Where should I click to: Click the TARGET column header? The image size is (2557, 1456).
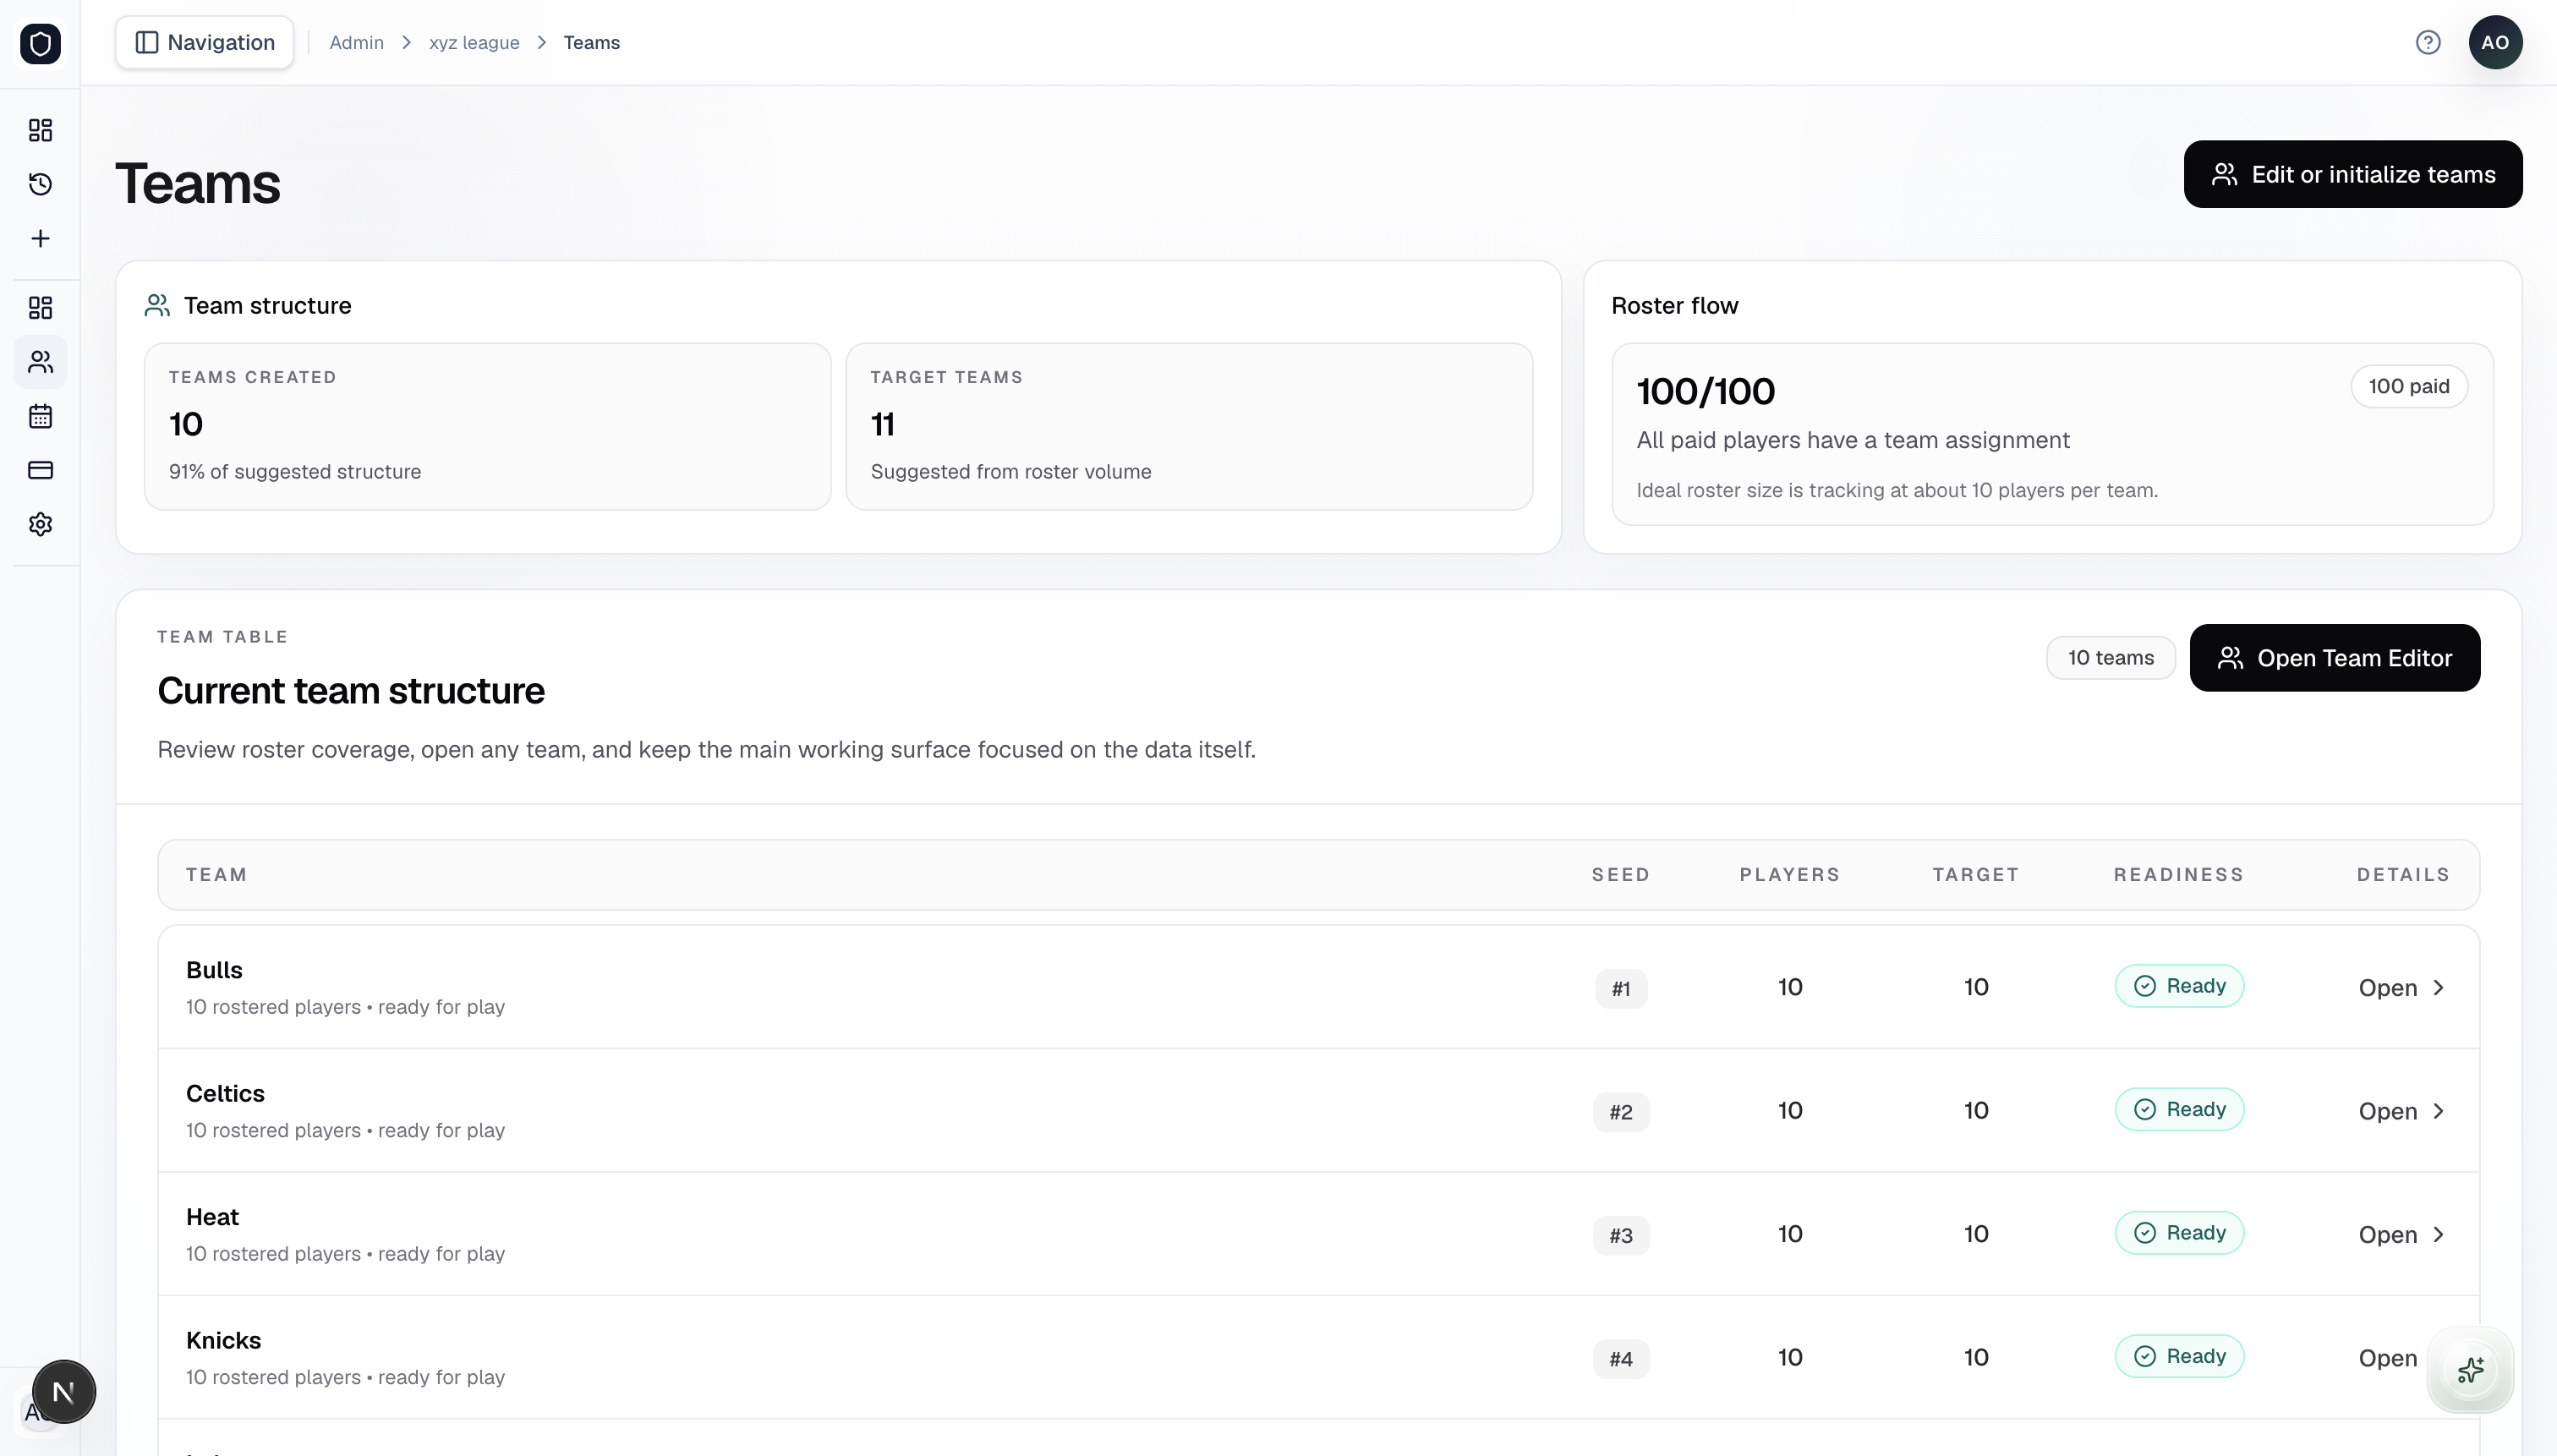(x=1976, y=874)
